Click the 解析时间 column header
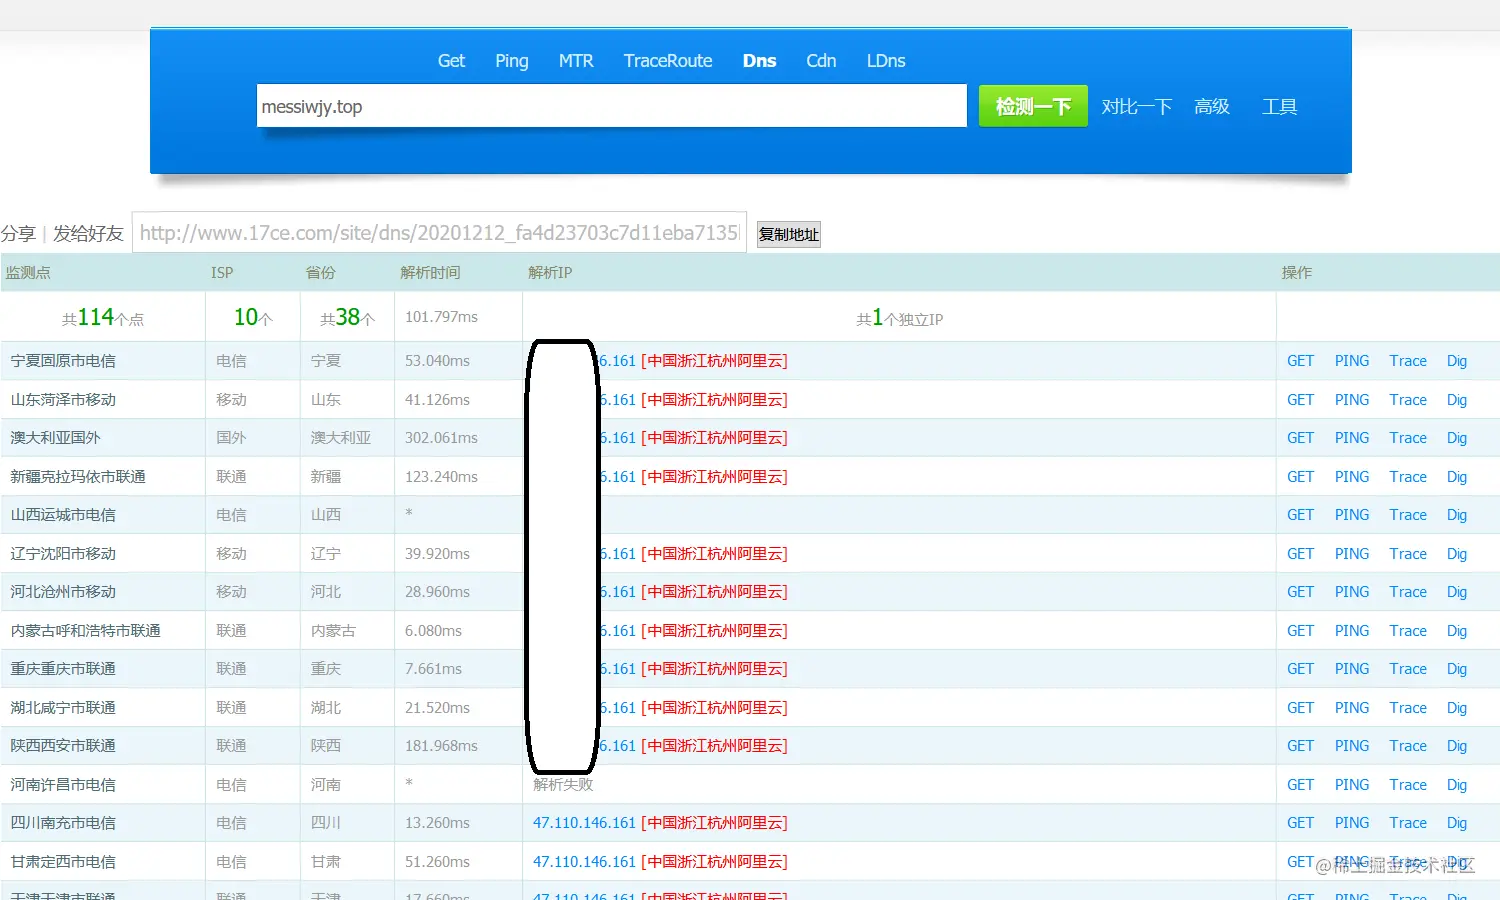This screenshot has width=1500, height=900. click(430, 272)
